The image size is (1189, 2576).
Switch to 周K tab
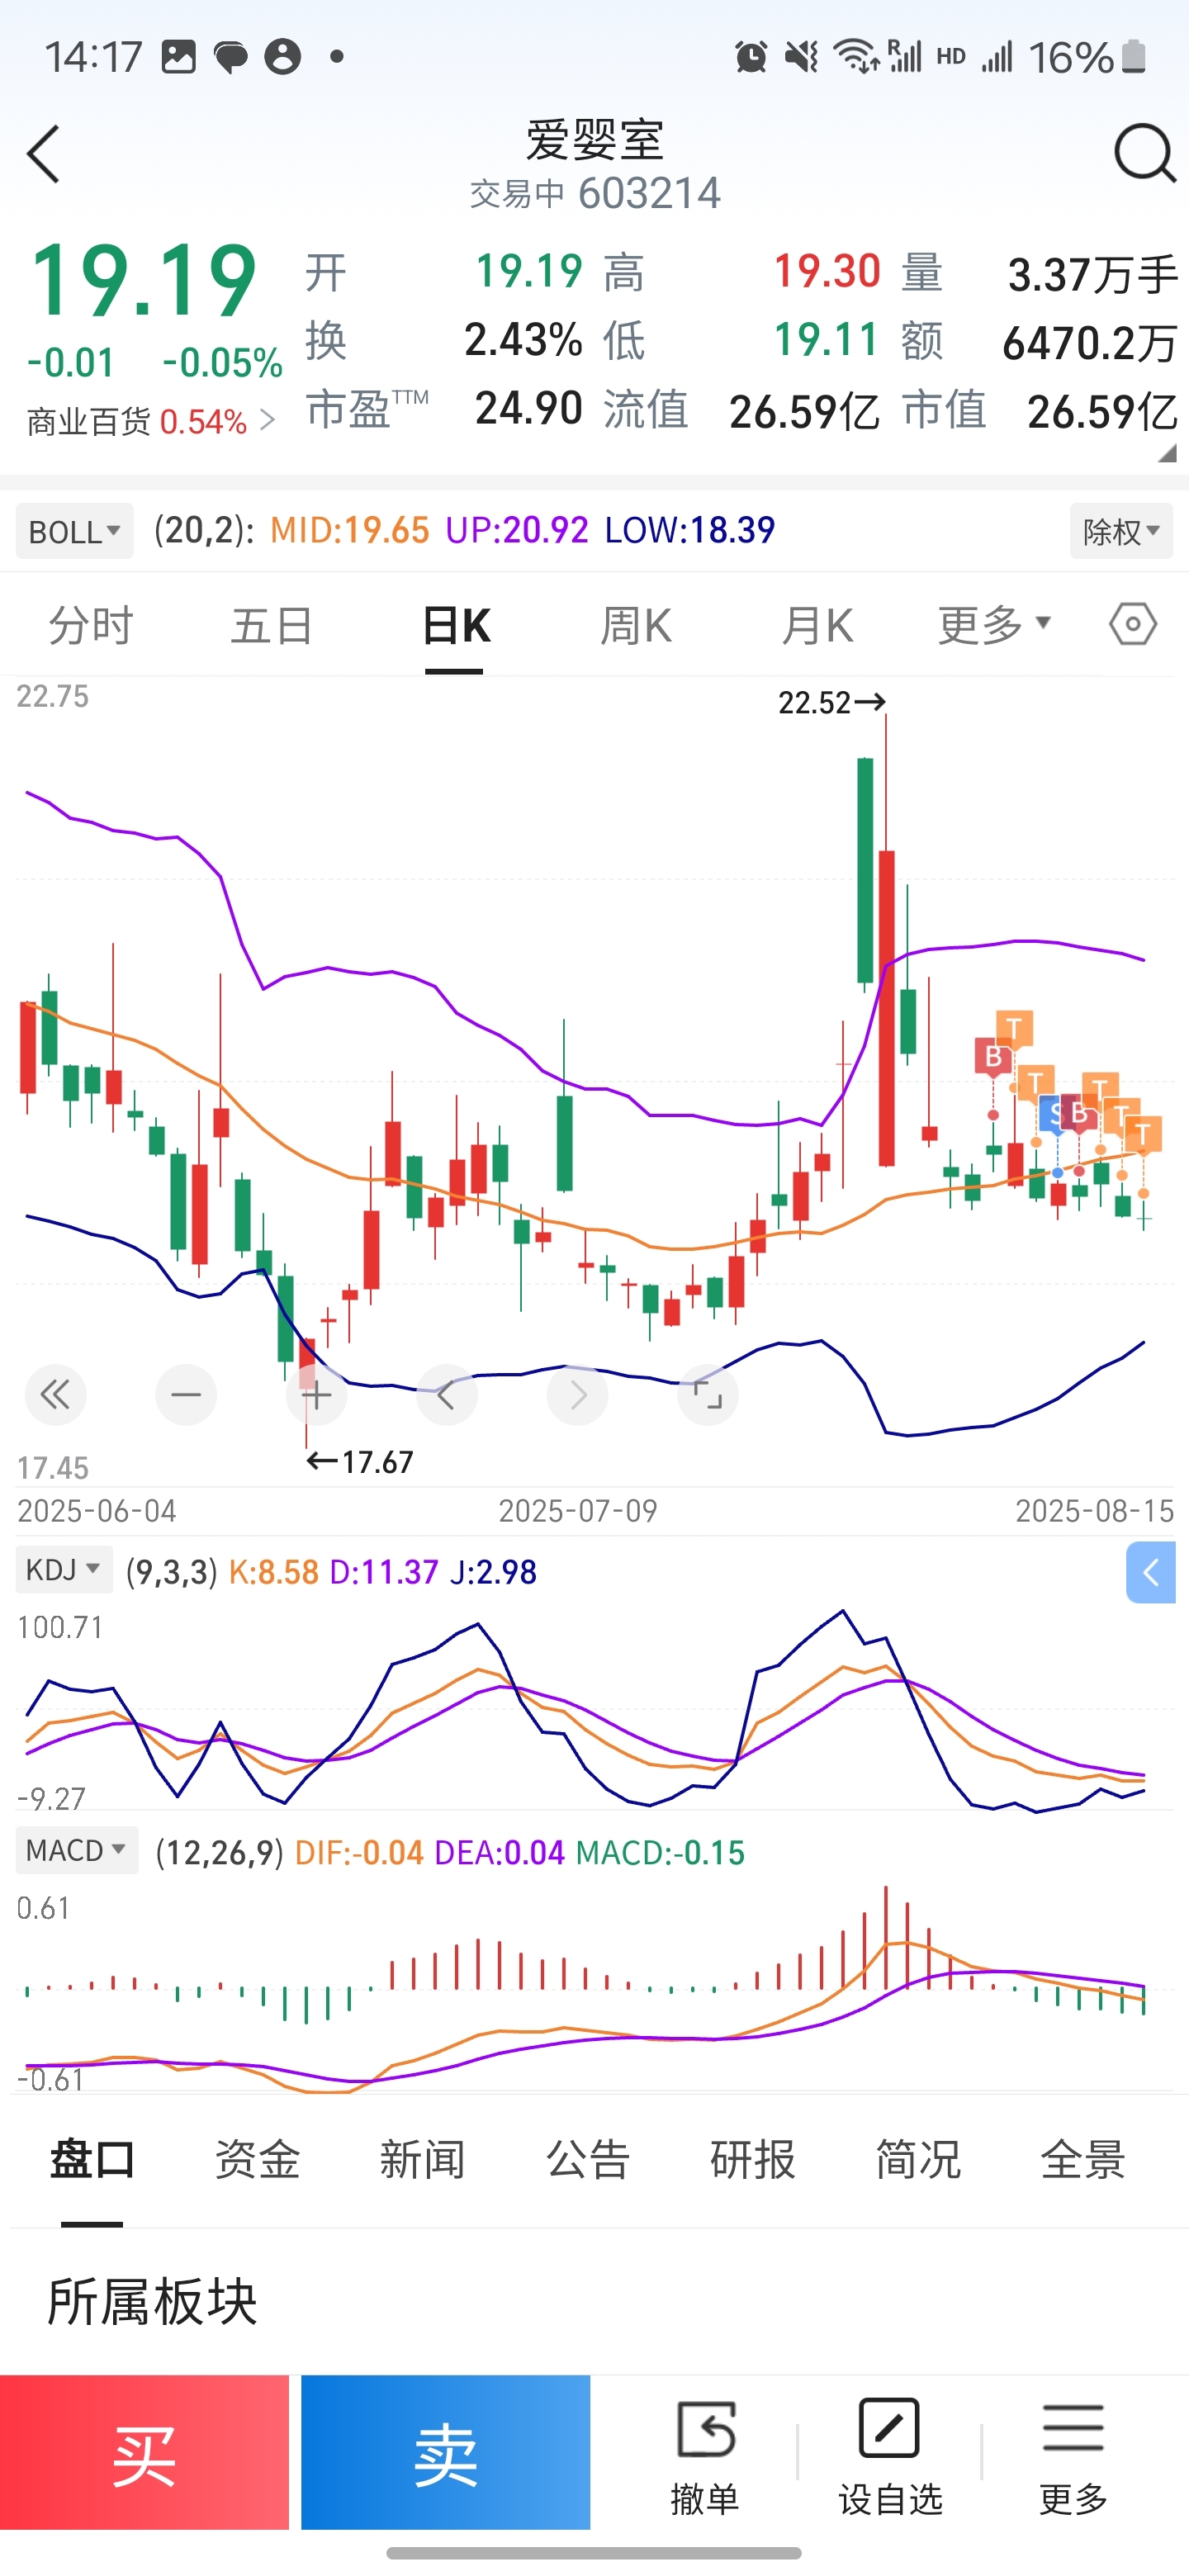click(x=636, y=625)
